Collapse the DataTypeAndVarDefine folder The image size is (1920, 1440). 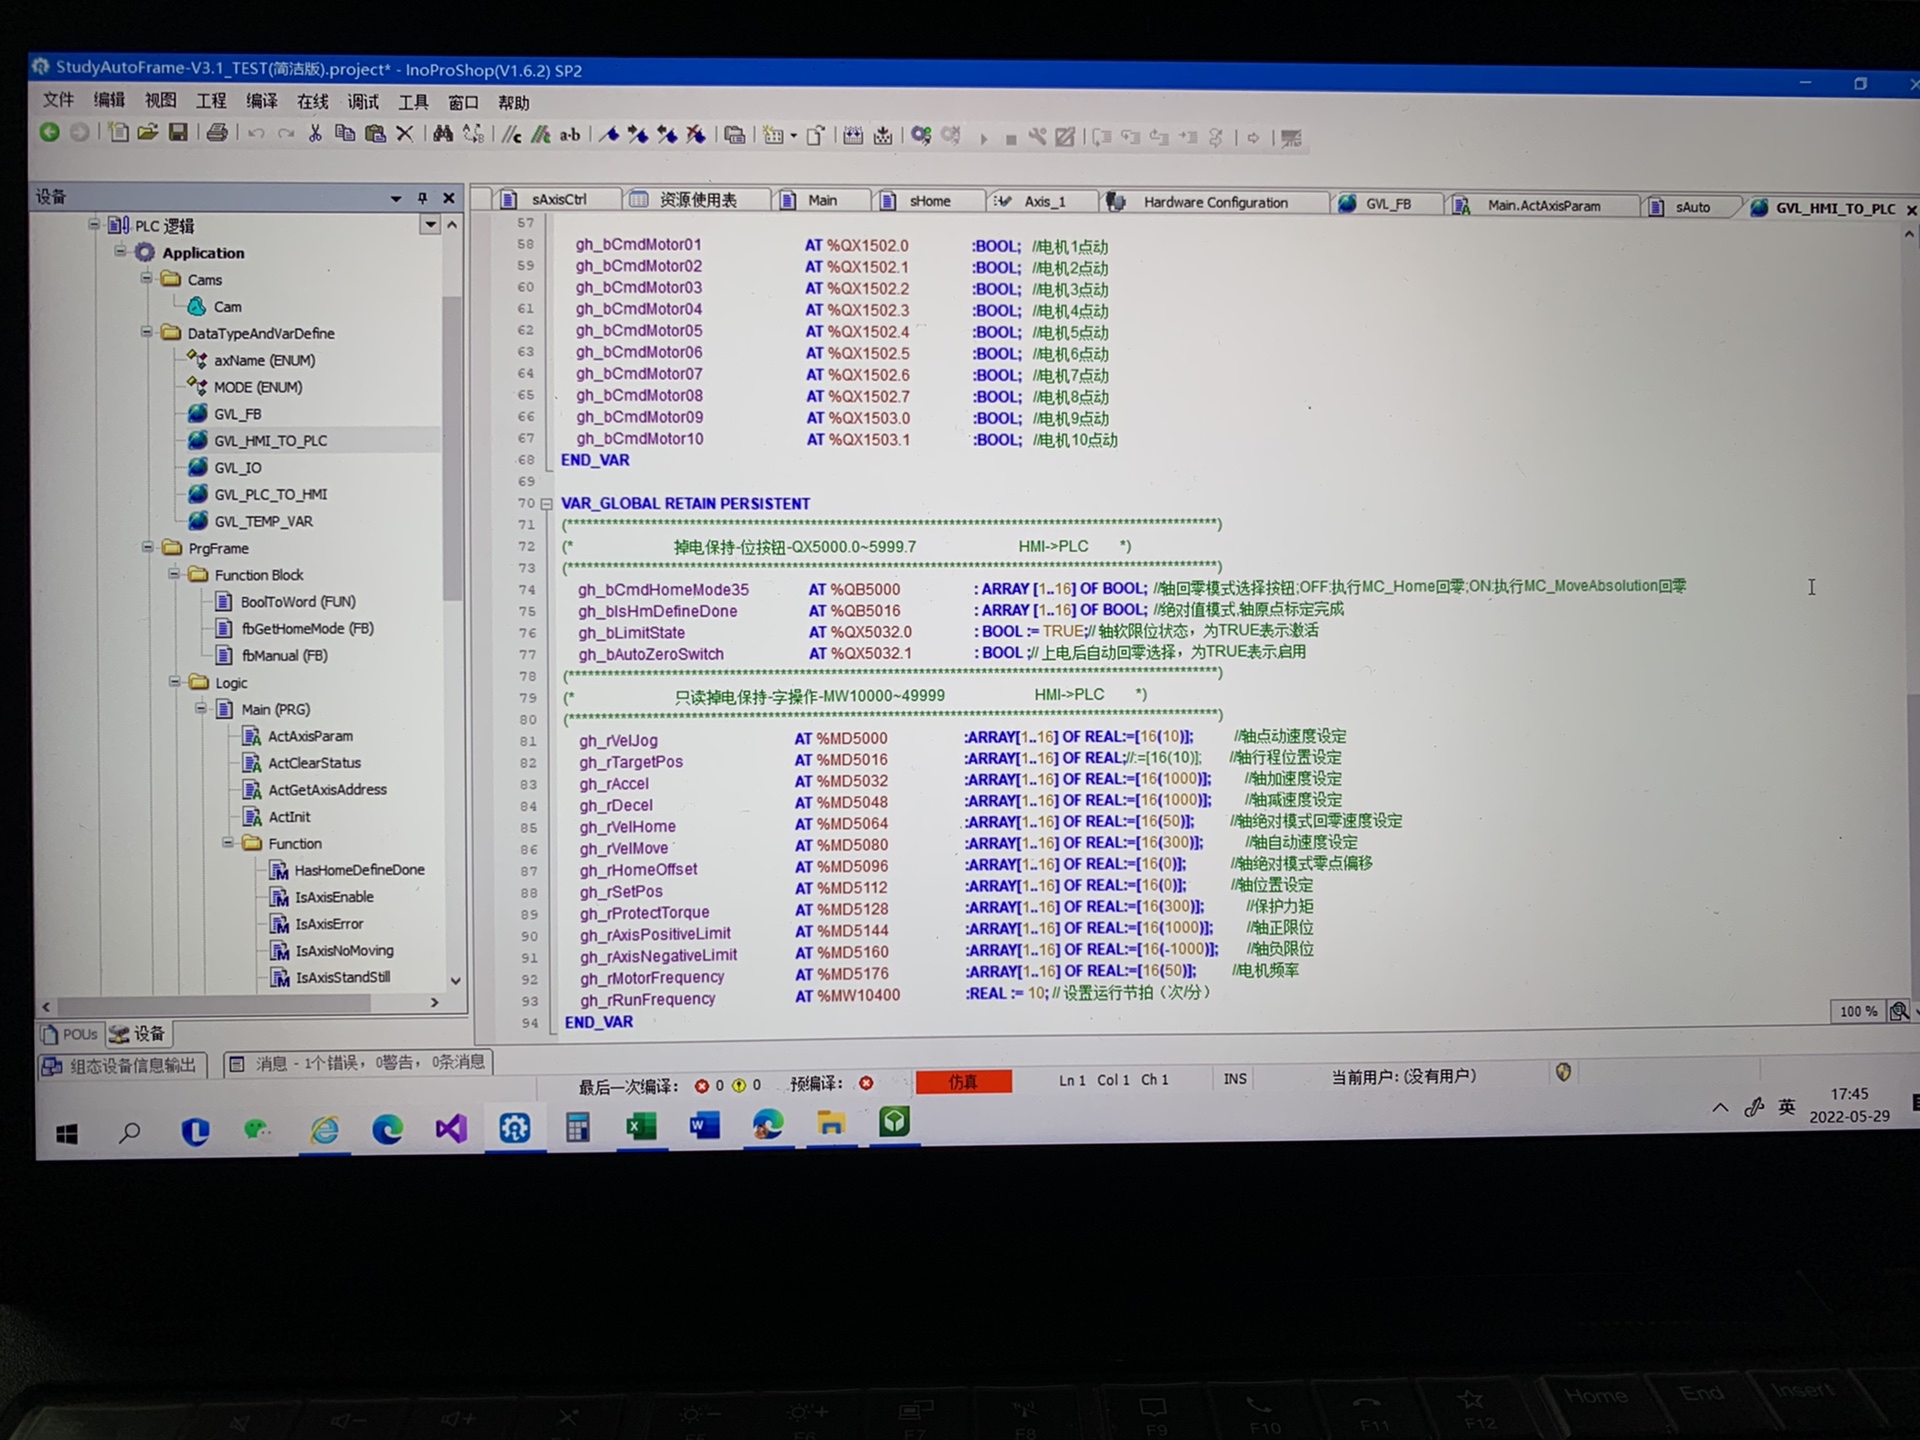point(146,332)
